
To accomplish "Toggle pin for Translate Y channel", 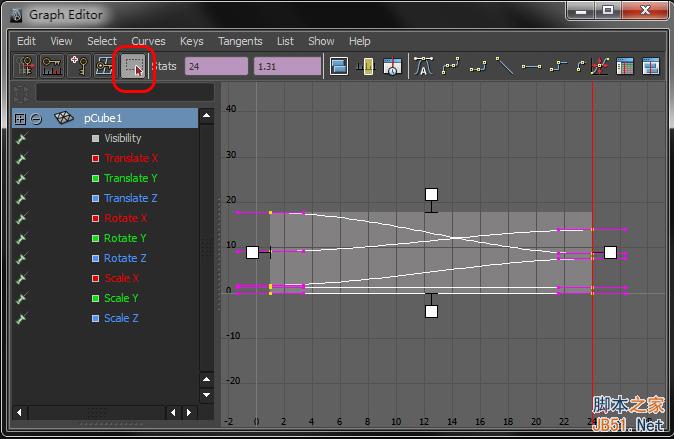I will [21, 178].
